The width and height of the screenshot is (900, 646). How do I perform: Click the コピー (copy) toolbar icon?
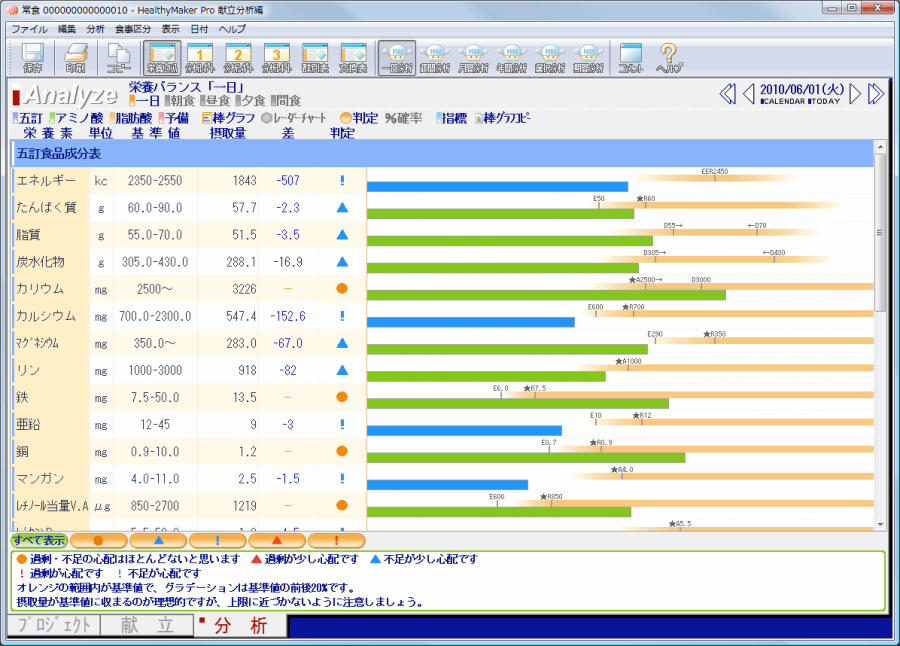(119, 58)
